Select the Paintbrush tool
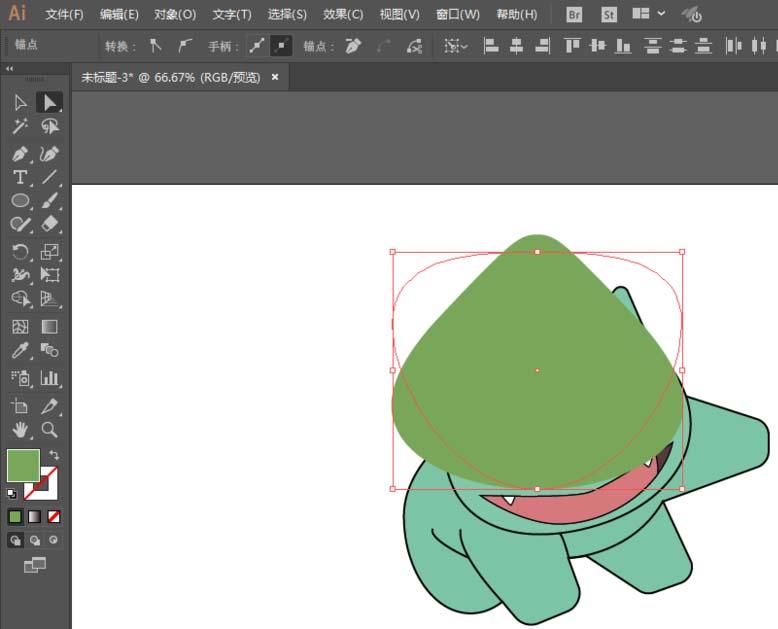 tap(49, 200)
